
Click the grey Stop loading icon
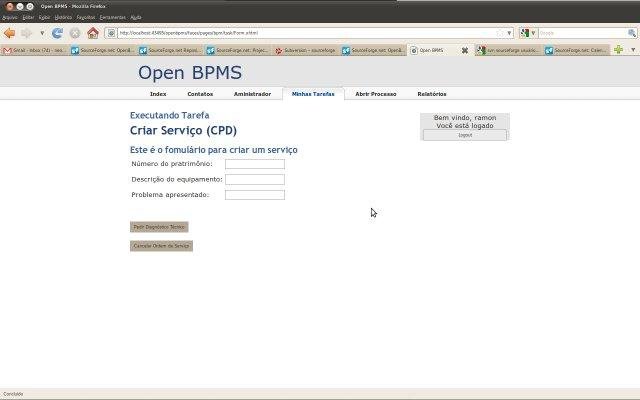click(75, 33)
